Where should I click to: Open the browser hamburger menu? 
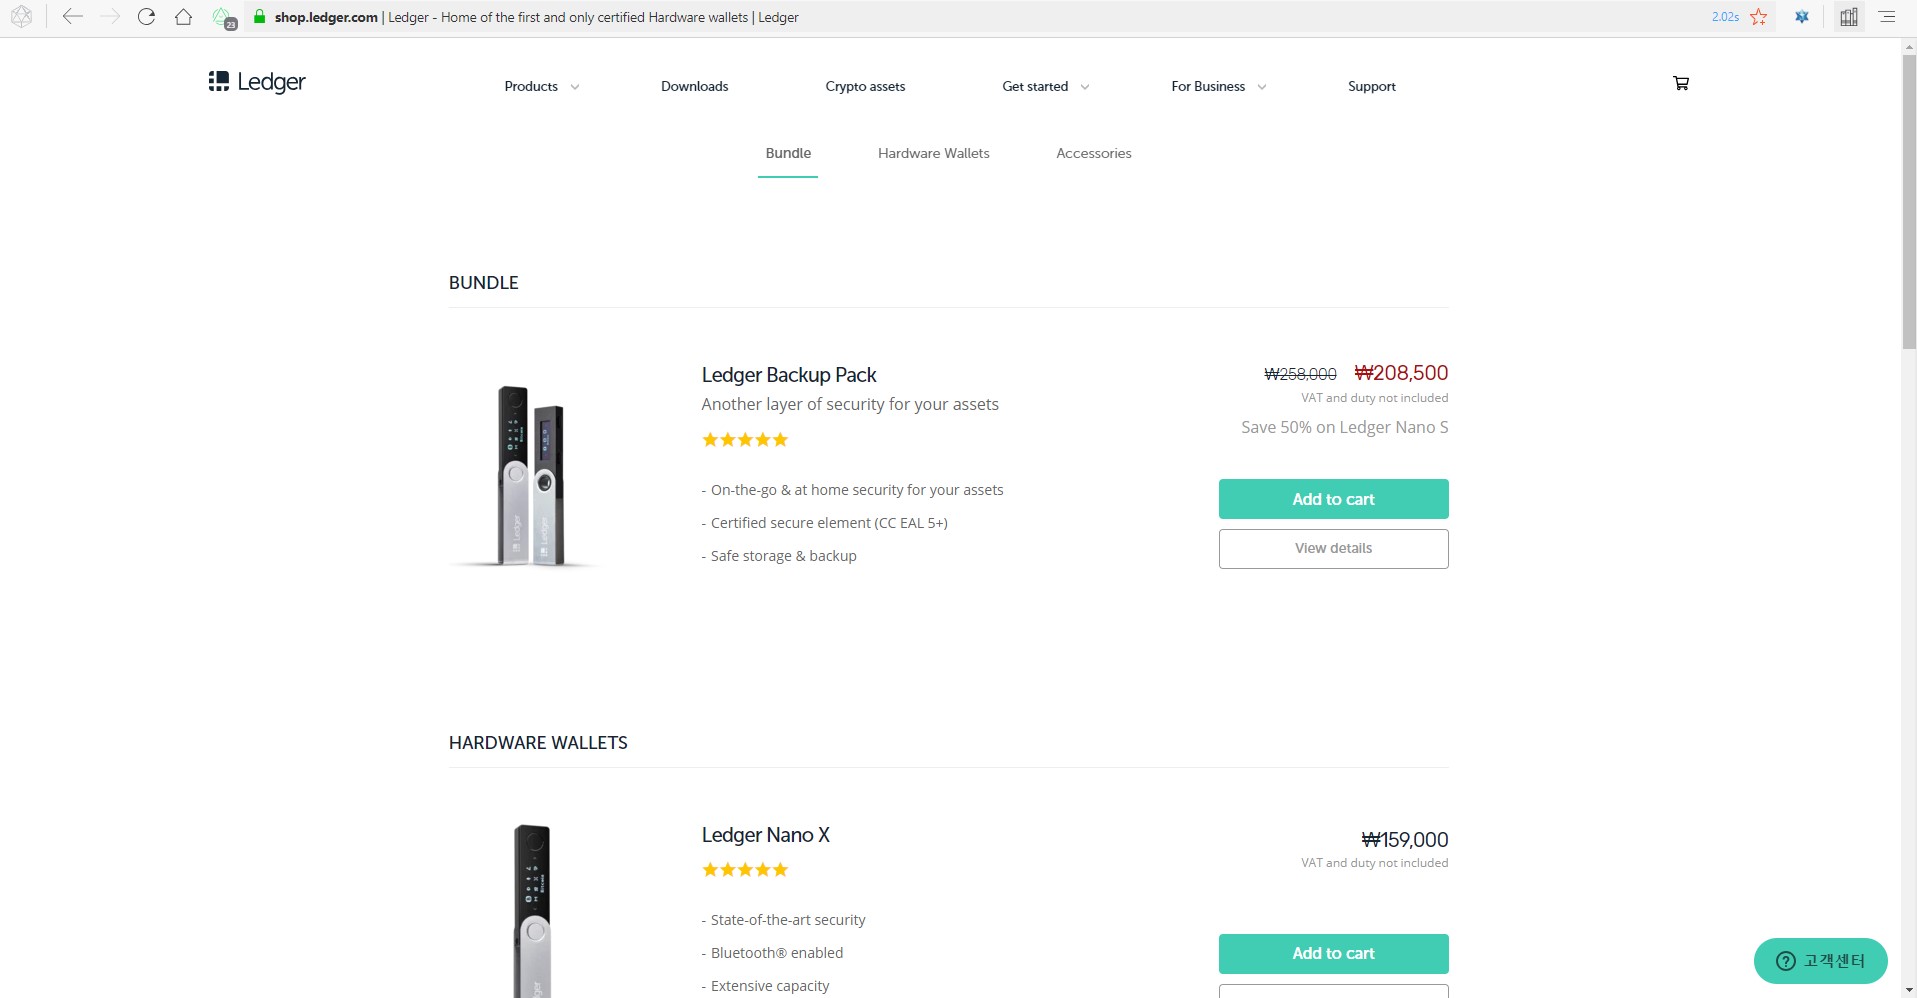pyautogui.click(x=1886, y=17)
